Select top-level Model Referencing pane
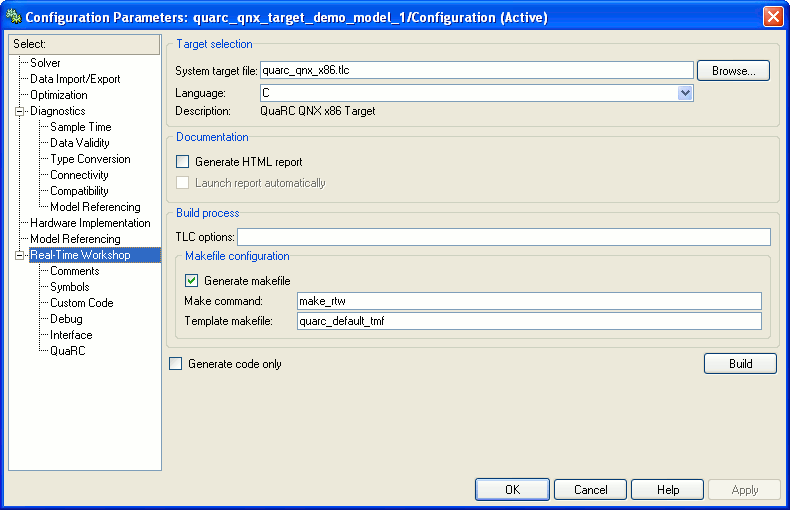The height and width of the screenshot is (510, 790). [x=75, y=239]
